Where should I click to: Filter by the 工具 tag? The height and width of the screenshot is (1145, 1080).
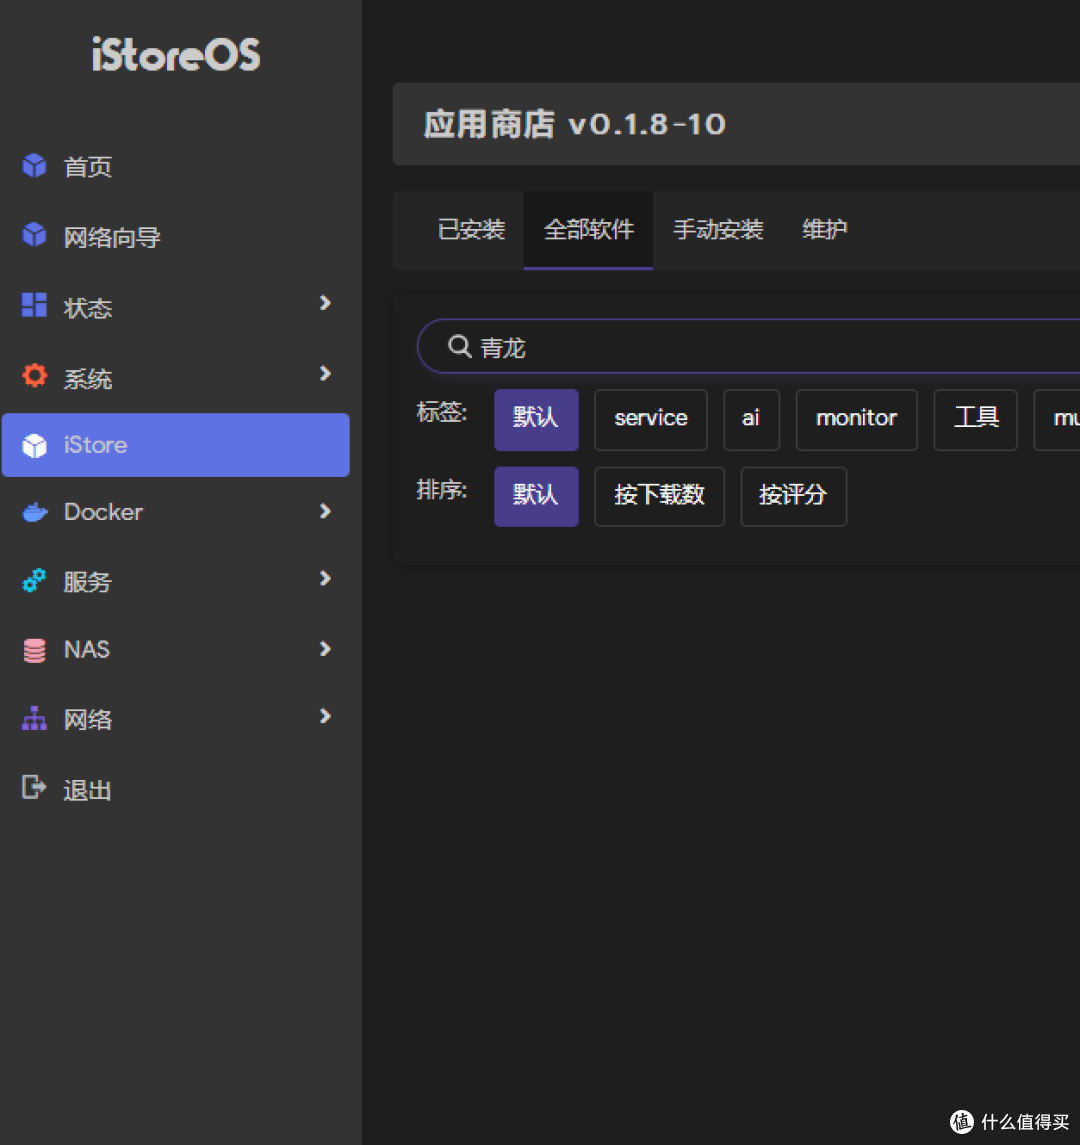point(976,419)
